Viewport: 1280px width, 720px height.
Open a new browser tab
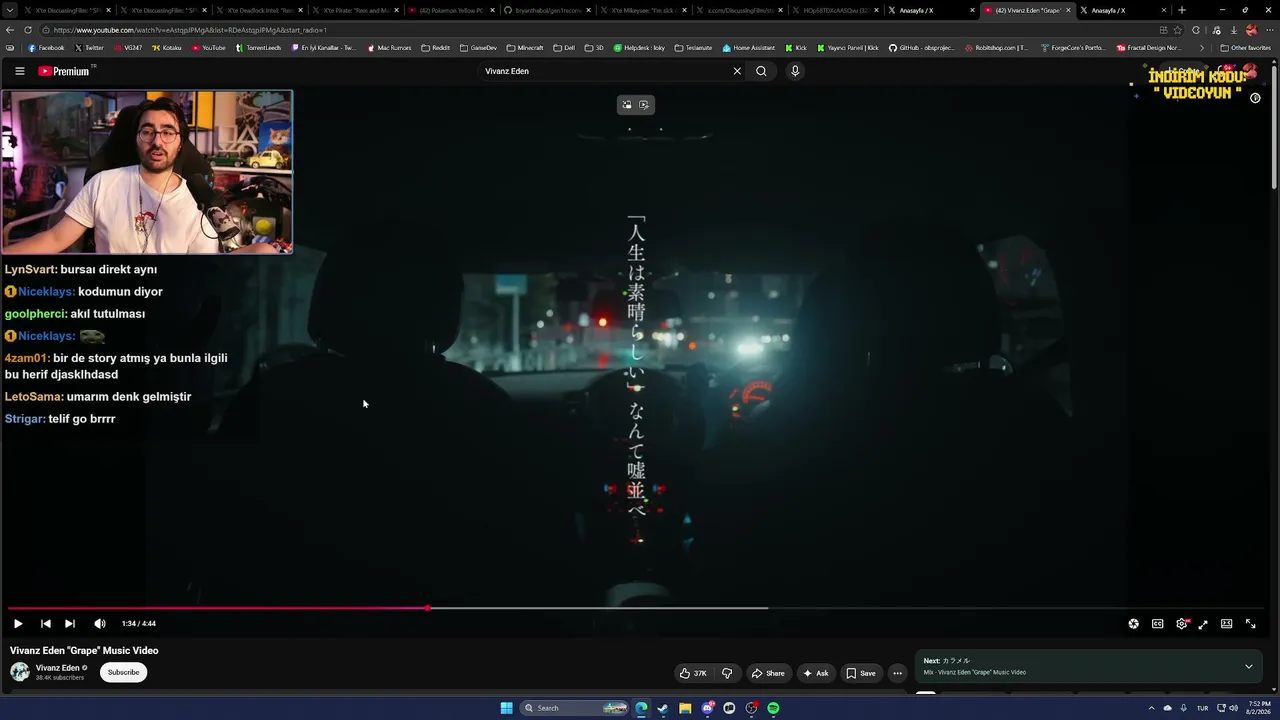[1182, 10]
